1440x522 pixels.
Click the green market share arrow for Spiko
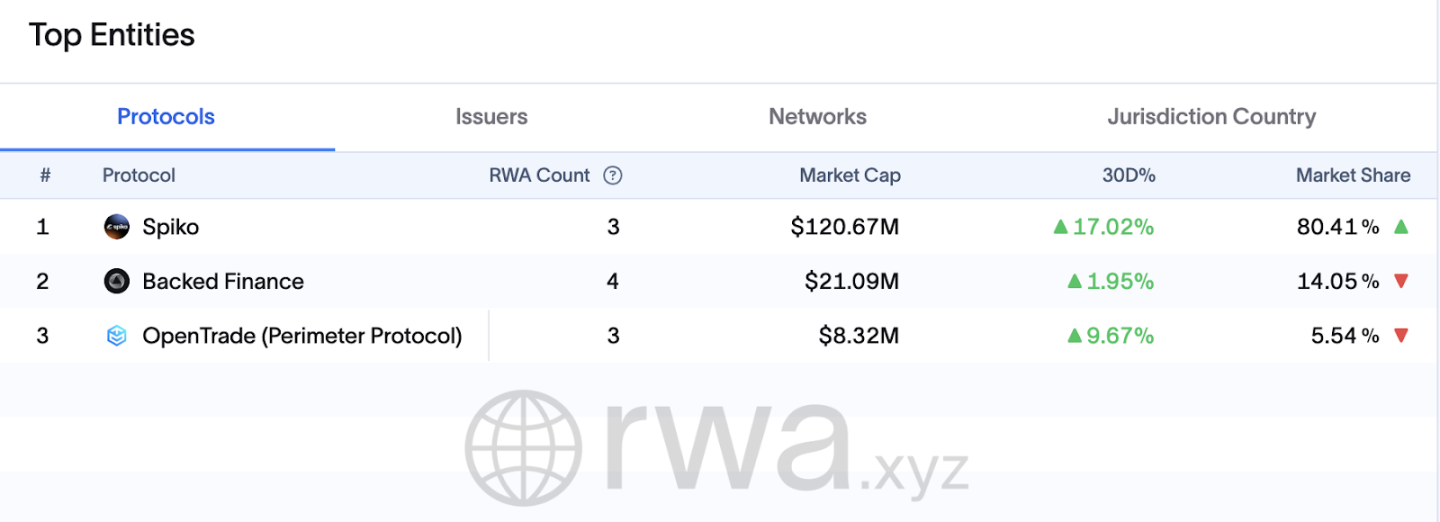point(1401,227)
